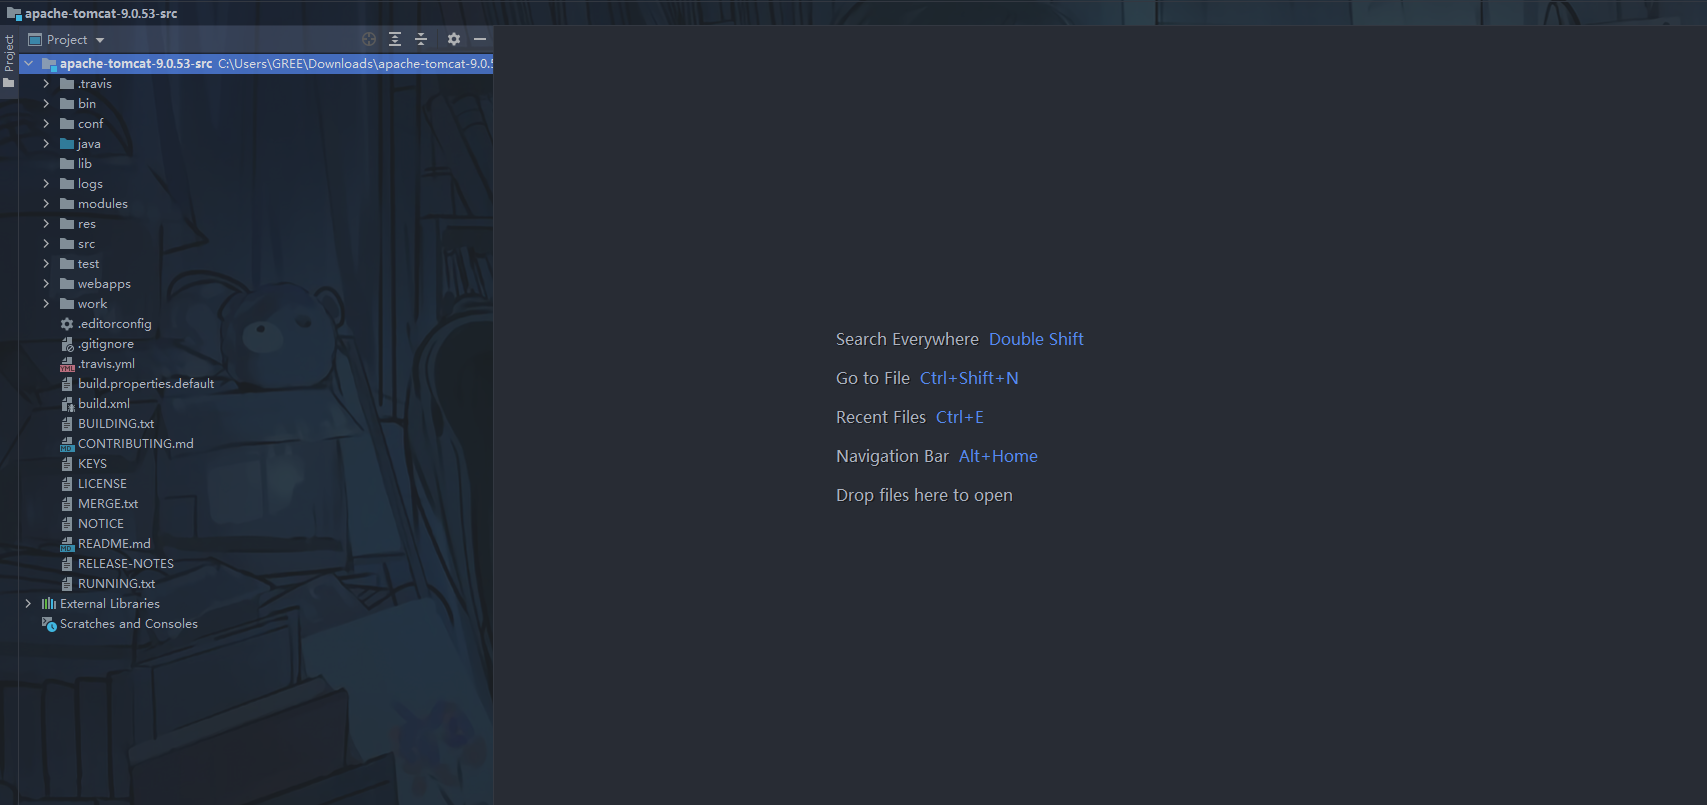Expand the conf folder

coord(46,124)
